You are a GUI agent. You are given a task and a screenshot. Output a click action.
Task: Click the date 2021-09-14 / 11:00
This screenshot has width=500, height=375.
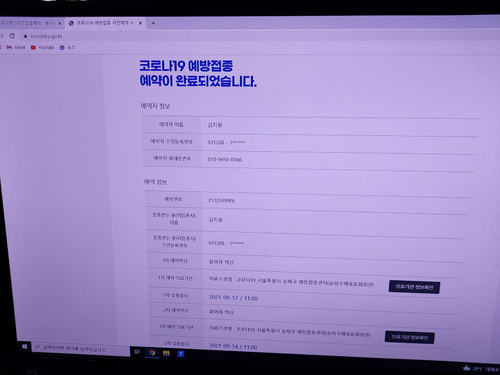(233, 347)
